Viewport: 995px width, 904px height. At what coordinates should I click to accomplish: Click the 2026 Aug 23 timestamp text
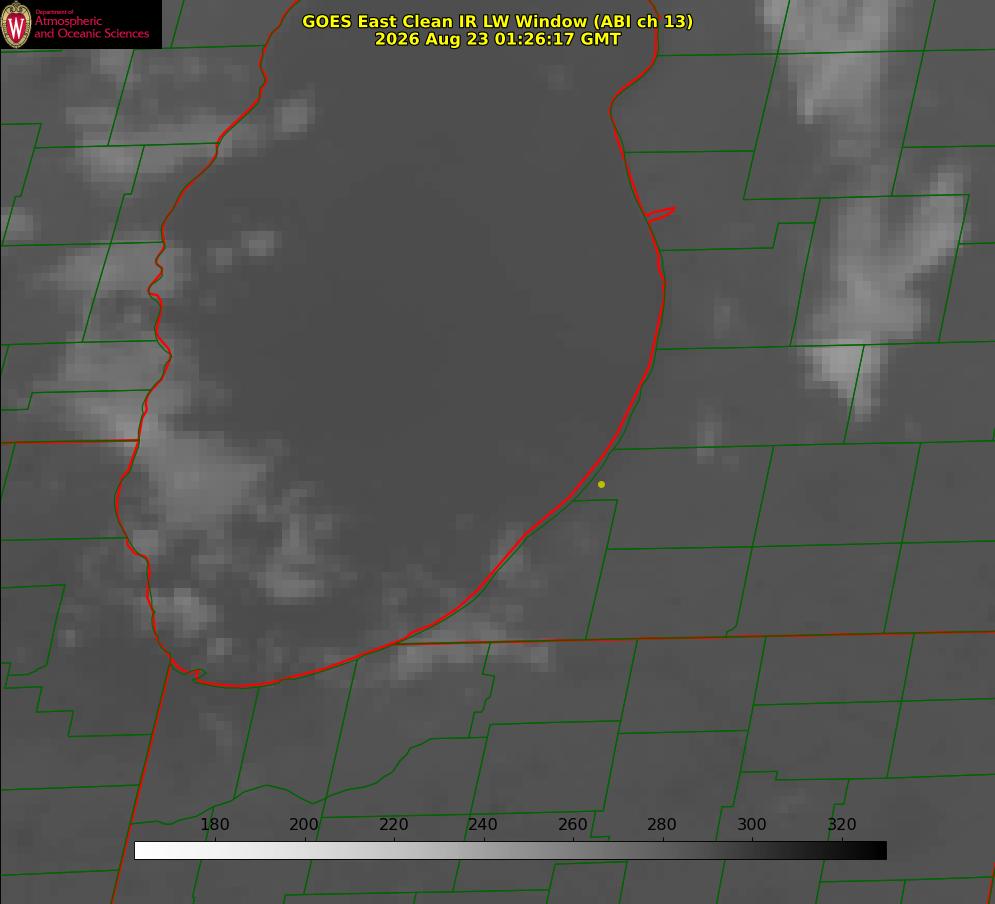[x=497, y=39]
